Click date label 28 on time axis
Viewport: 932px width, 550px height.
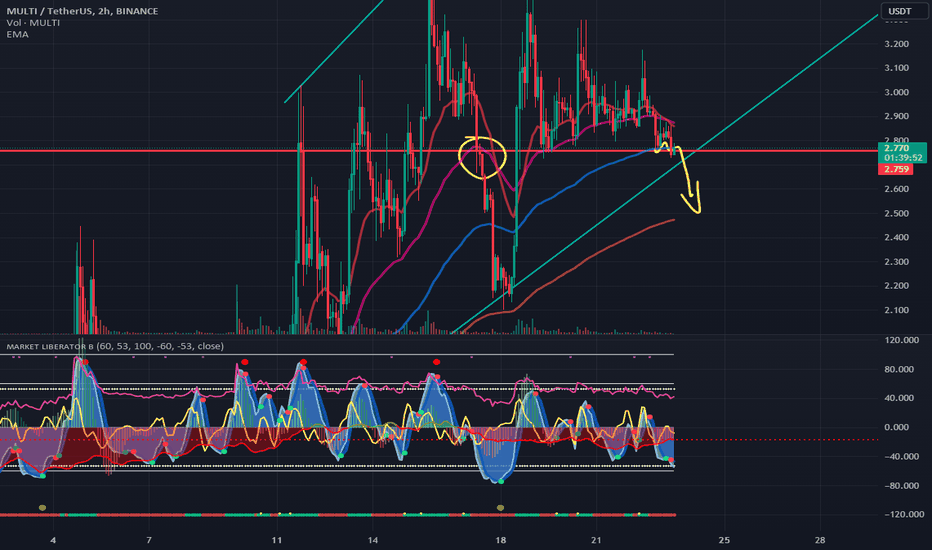coord(820,540)
